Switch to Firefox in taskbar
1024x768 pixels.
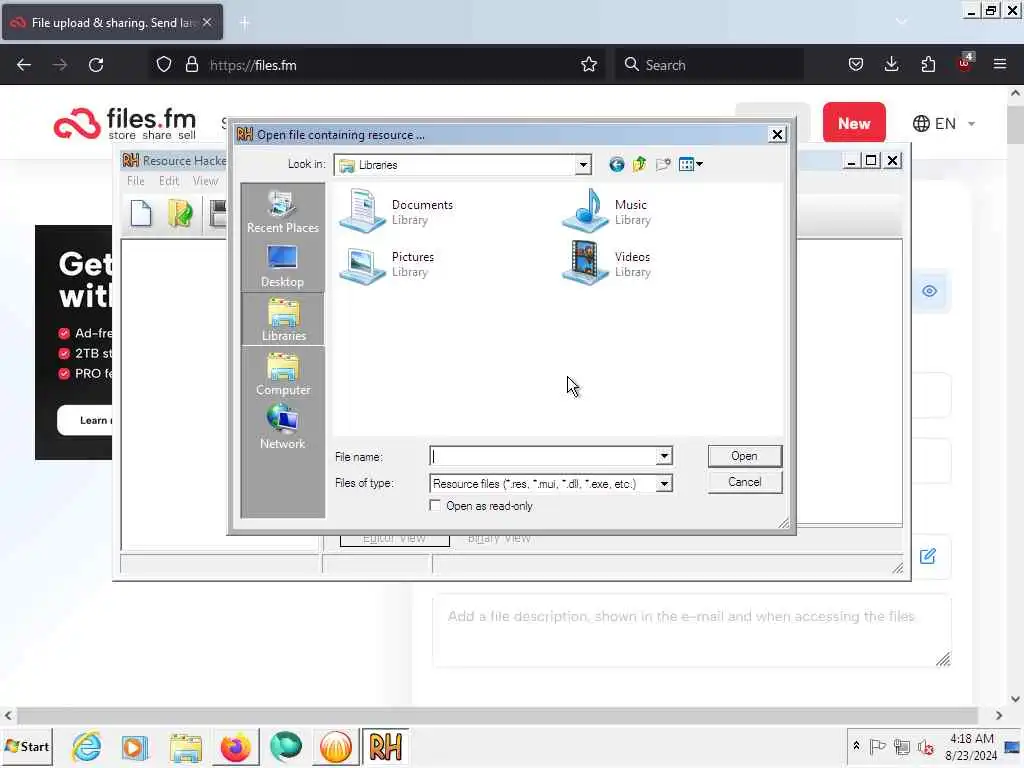pyautogui.click(x=235, y=746)
